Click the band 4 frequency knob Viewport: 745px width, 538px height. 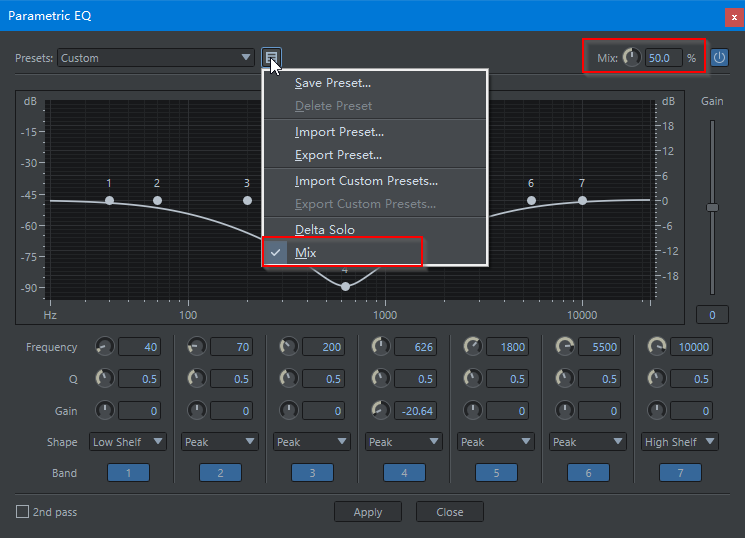click(381, 347)
